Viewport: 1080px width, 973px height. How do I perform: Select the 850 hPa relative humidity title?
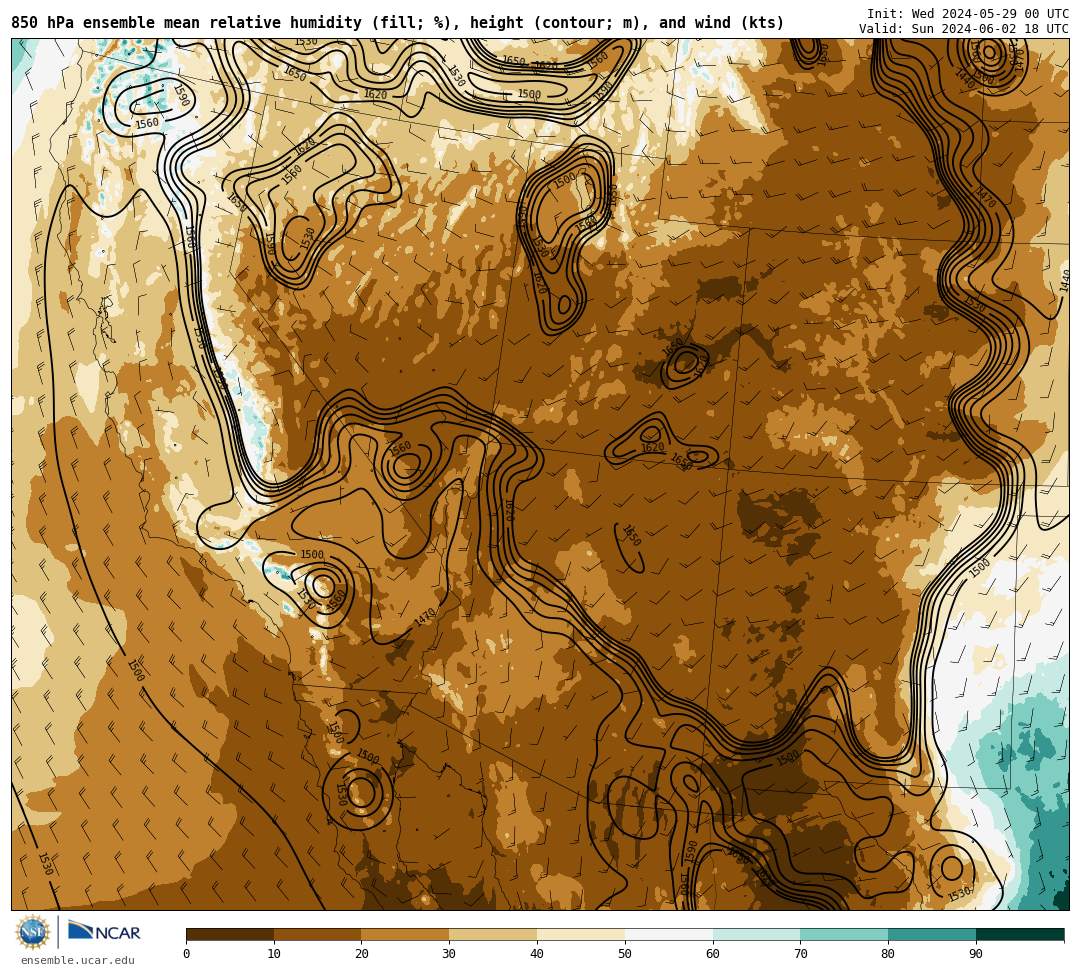[397, 23]
